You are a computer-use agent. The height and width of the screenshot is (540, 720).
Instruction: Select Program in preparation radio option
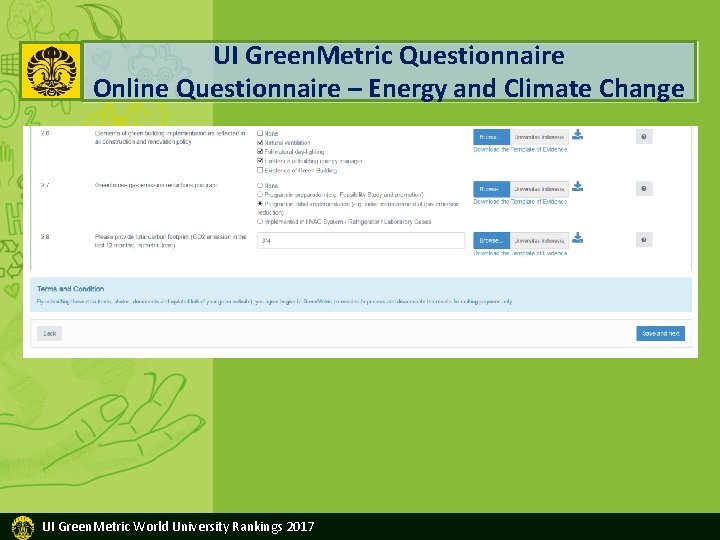(x=260, y=194)
